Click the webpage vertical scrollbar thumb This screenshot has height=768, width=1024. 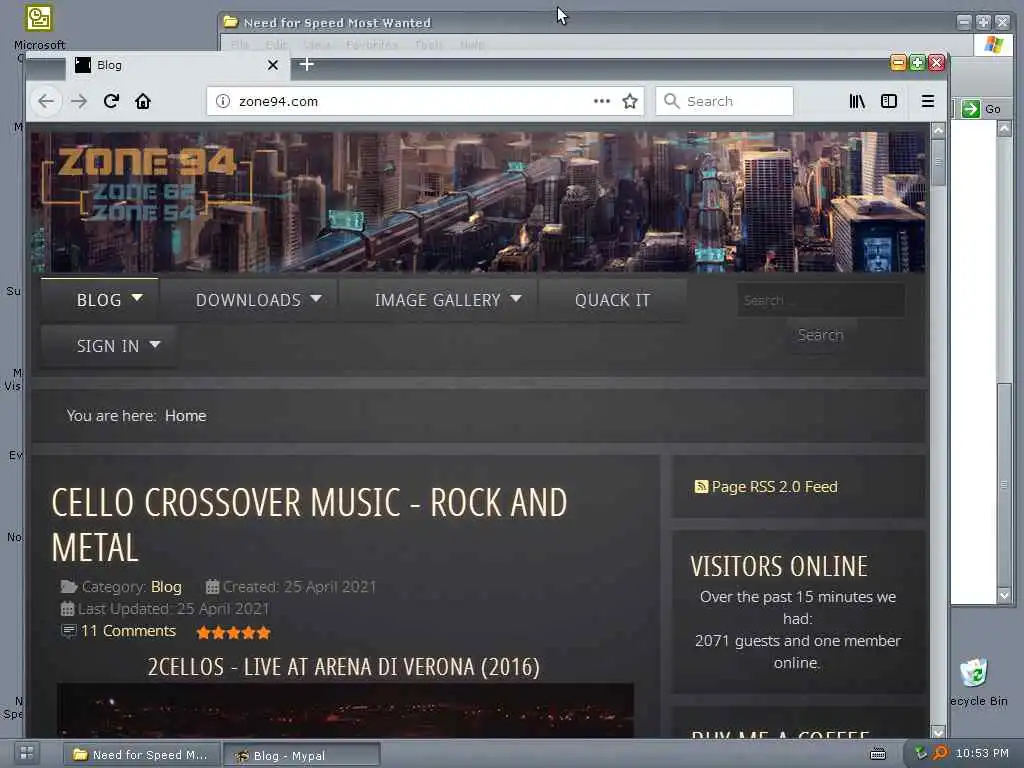point(938,162)
